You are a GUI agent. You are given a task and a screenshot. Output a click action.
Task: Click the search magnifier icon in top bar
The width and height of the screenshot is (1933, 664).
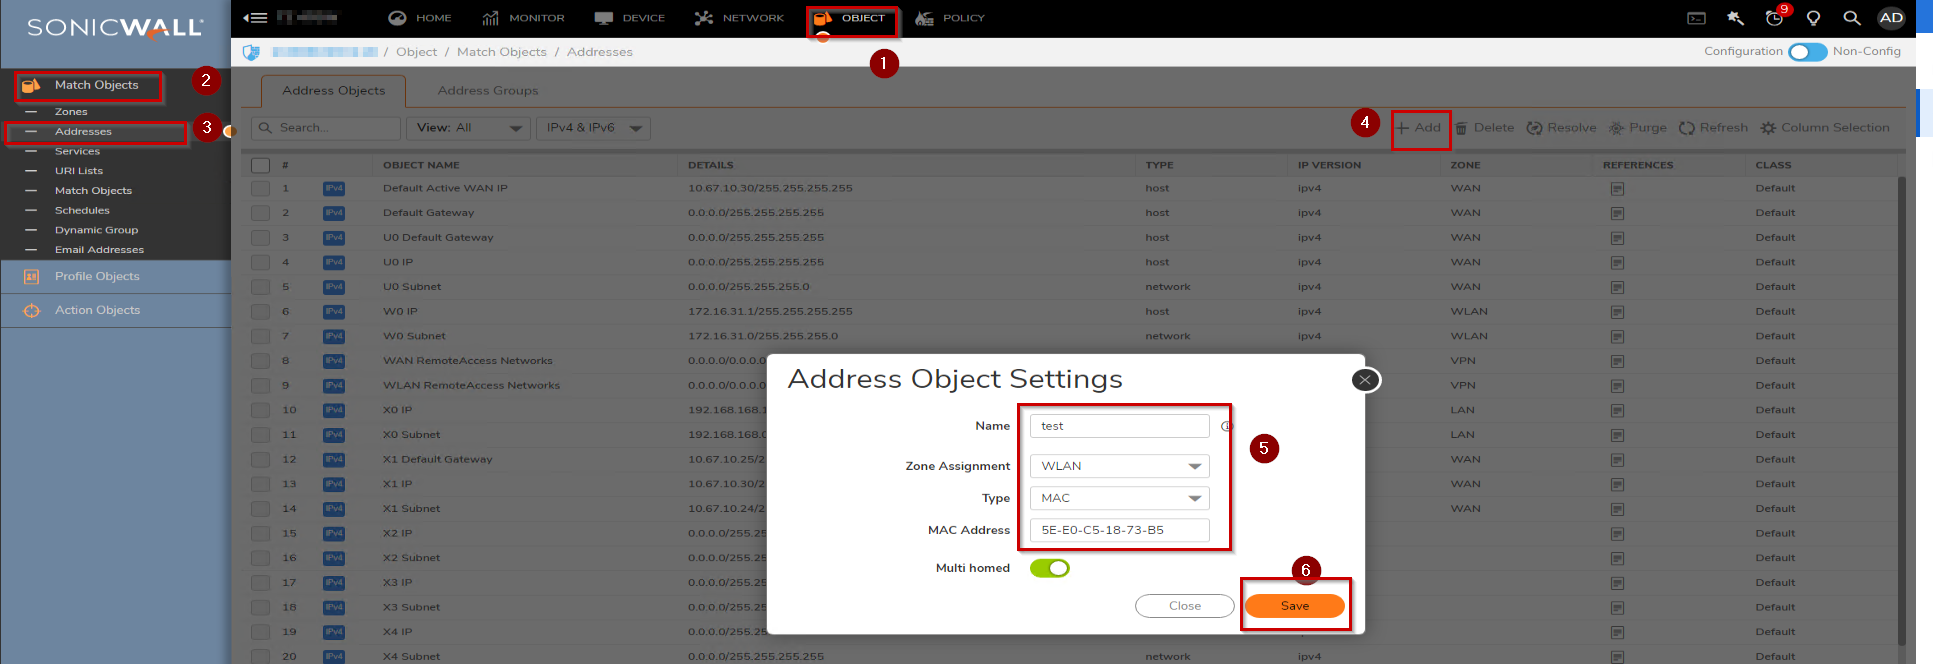pos(1852,18)
